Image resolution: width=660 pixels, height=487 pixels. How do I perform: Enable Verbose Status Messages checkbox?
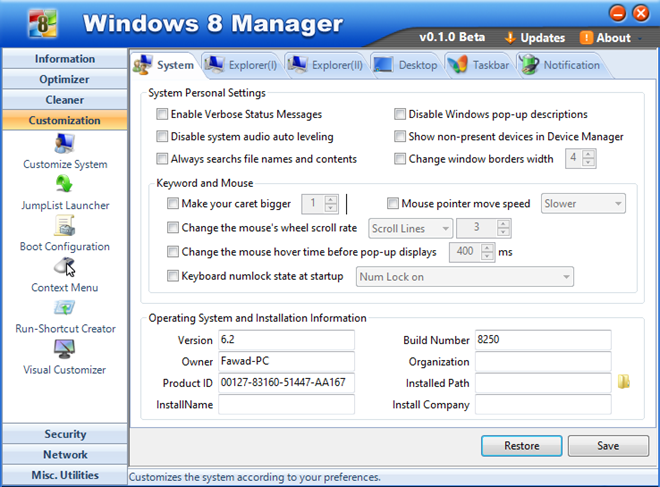[x=162, y=114]
